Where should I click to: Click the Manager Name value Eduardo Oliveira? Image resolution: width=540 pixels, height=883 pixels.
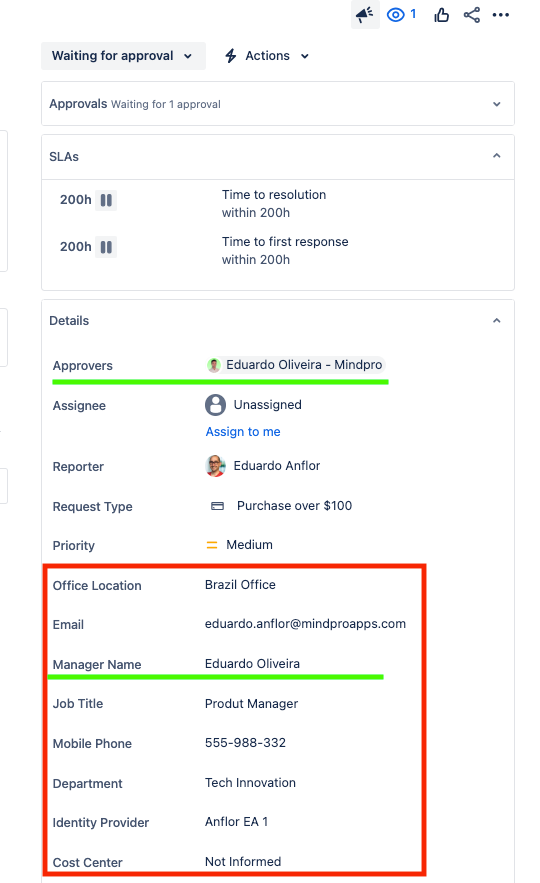[252, 663]
